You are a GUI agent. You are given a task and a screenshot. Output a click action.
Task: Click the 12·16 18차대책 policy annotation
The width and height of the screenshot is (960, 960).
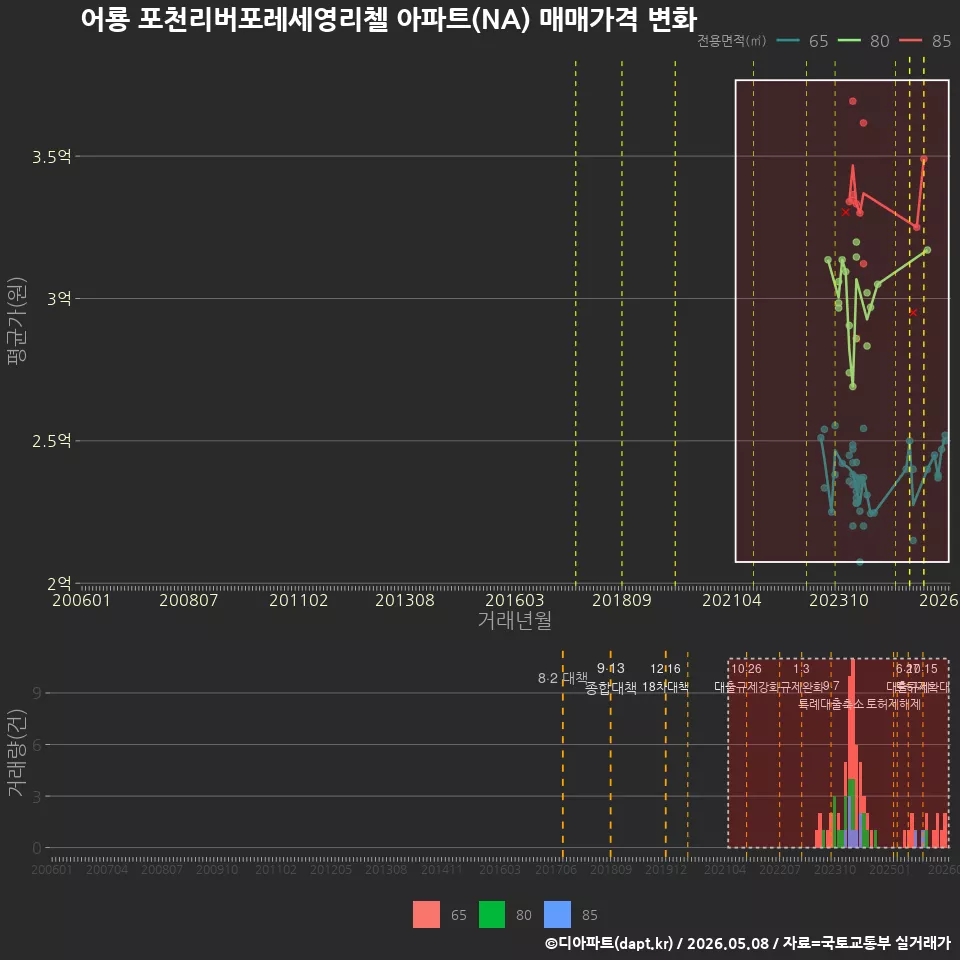click(x=666, y=678)
